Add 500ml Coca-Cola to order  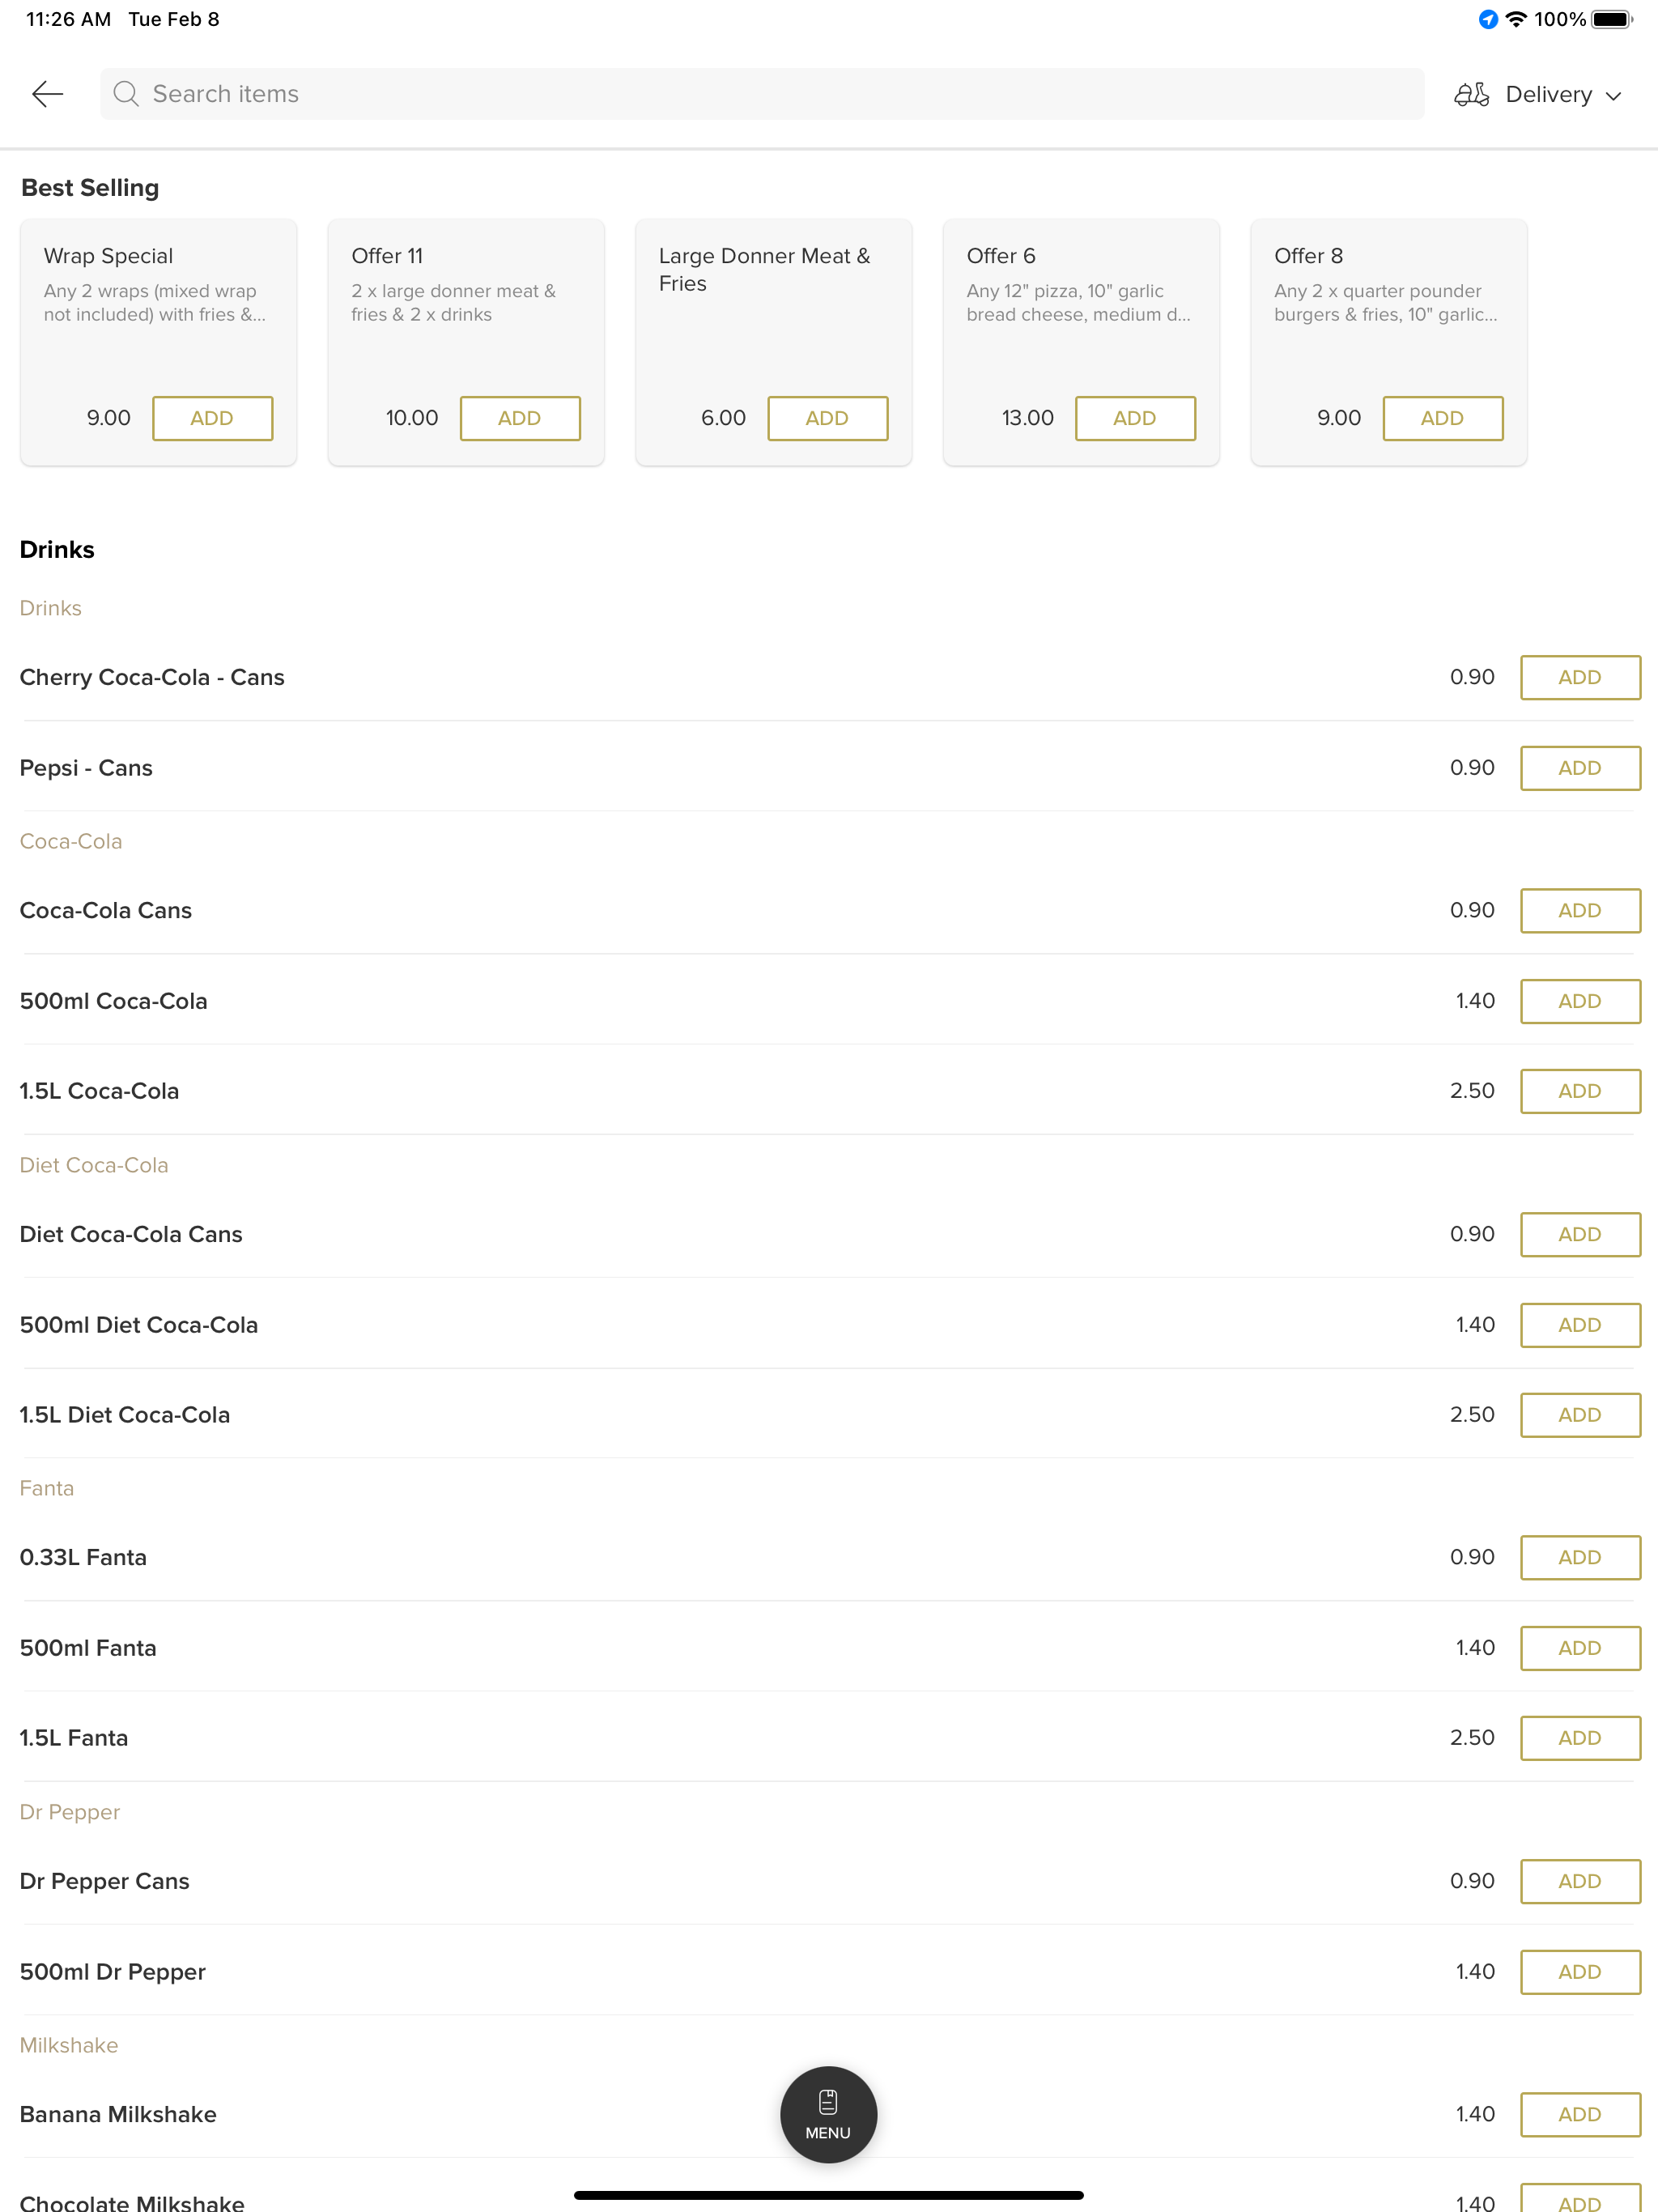tap(1580, 1001)
